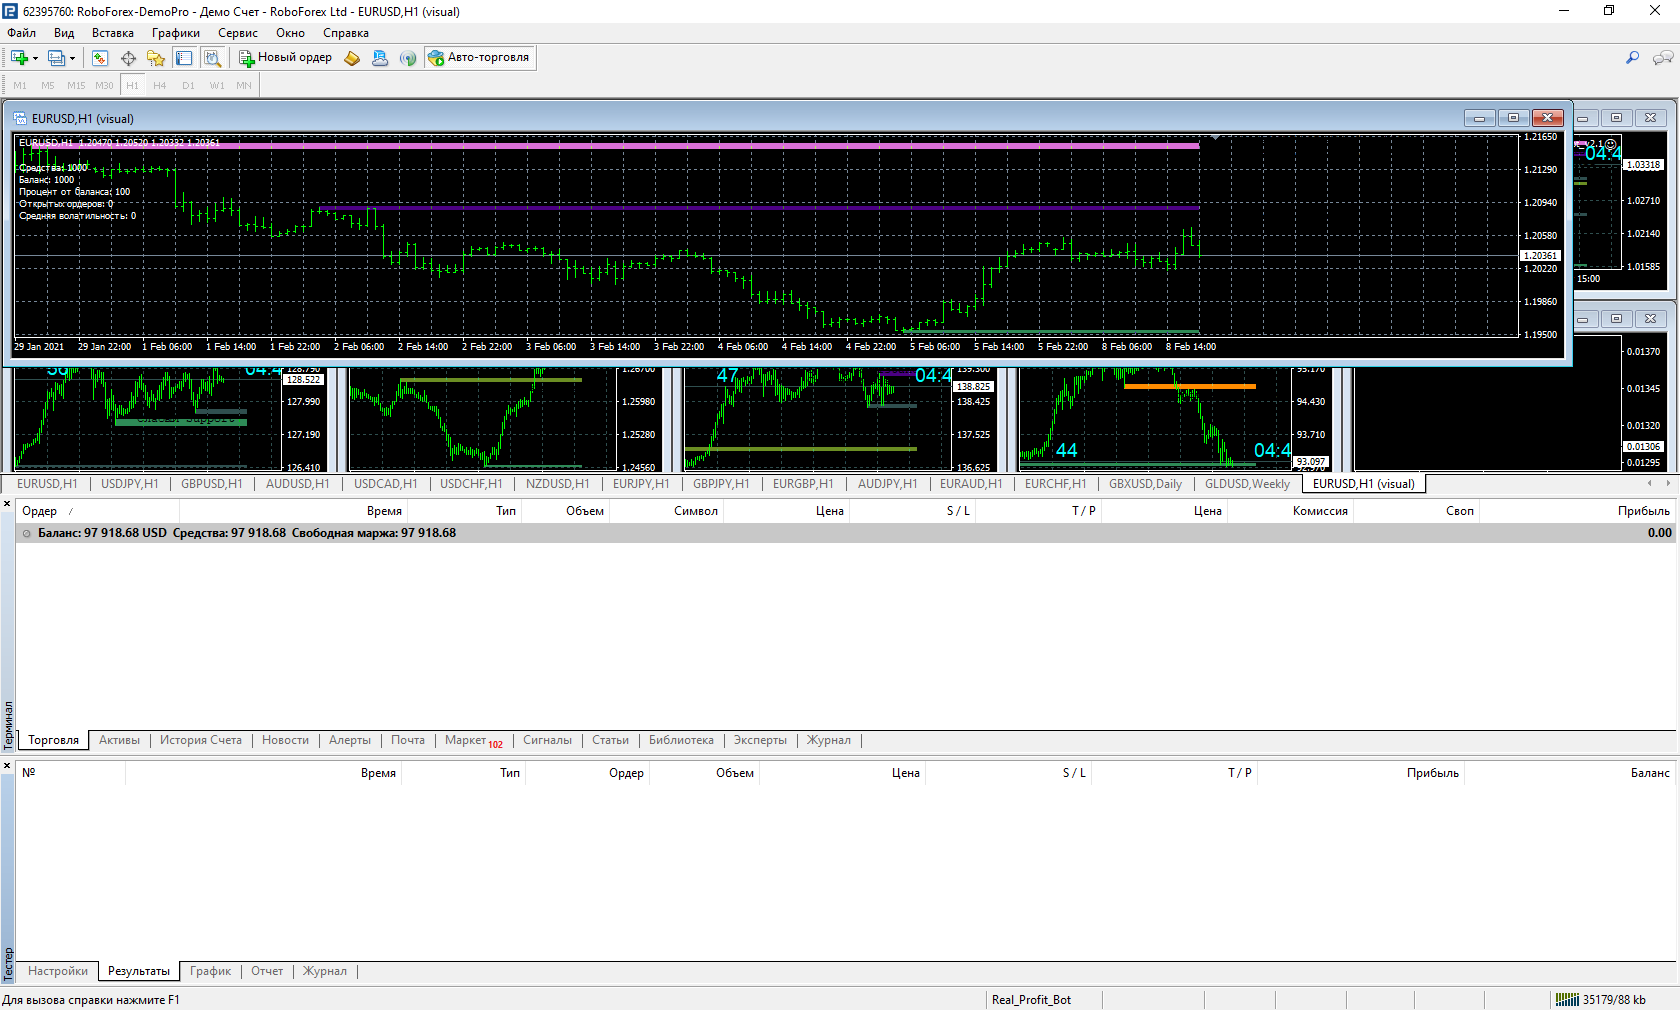Image resolution: width=1680 pixels, height=1010 pixels.
Task: Click the cloud hosting toolbar icon
Action: (380, 58)
